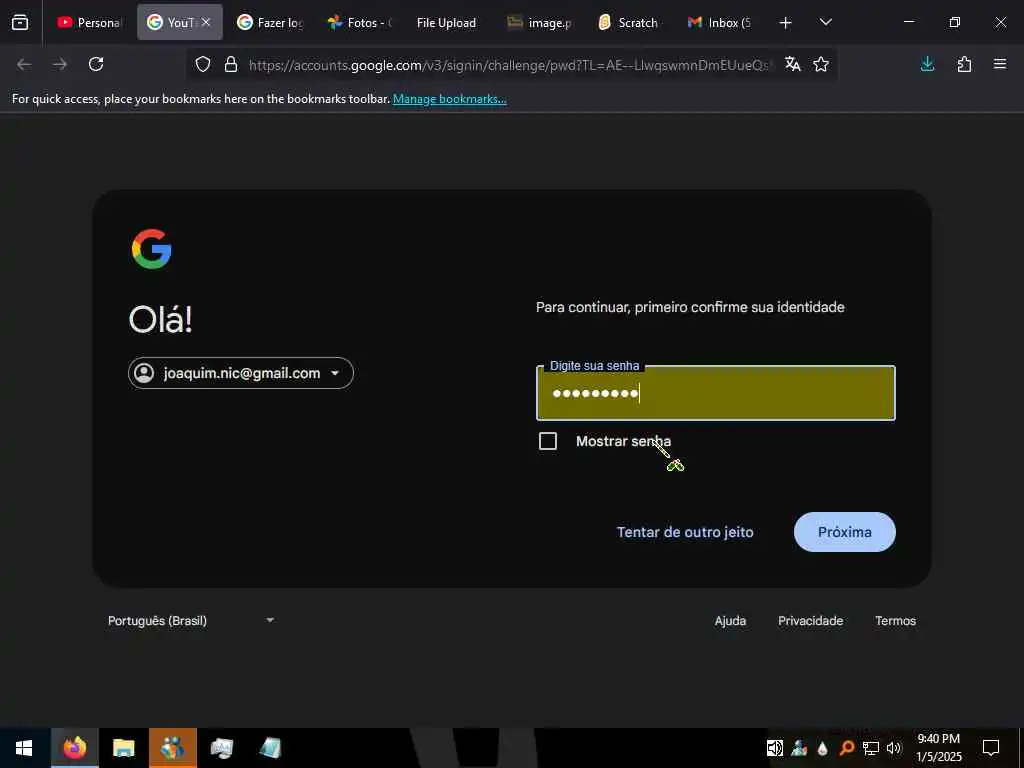Switch to the Fazer login tab

(x=270, y=22)
